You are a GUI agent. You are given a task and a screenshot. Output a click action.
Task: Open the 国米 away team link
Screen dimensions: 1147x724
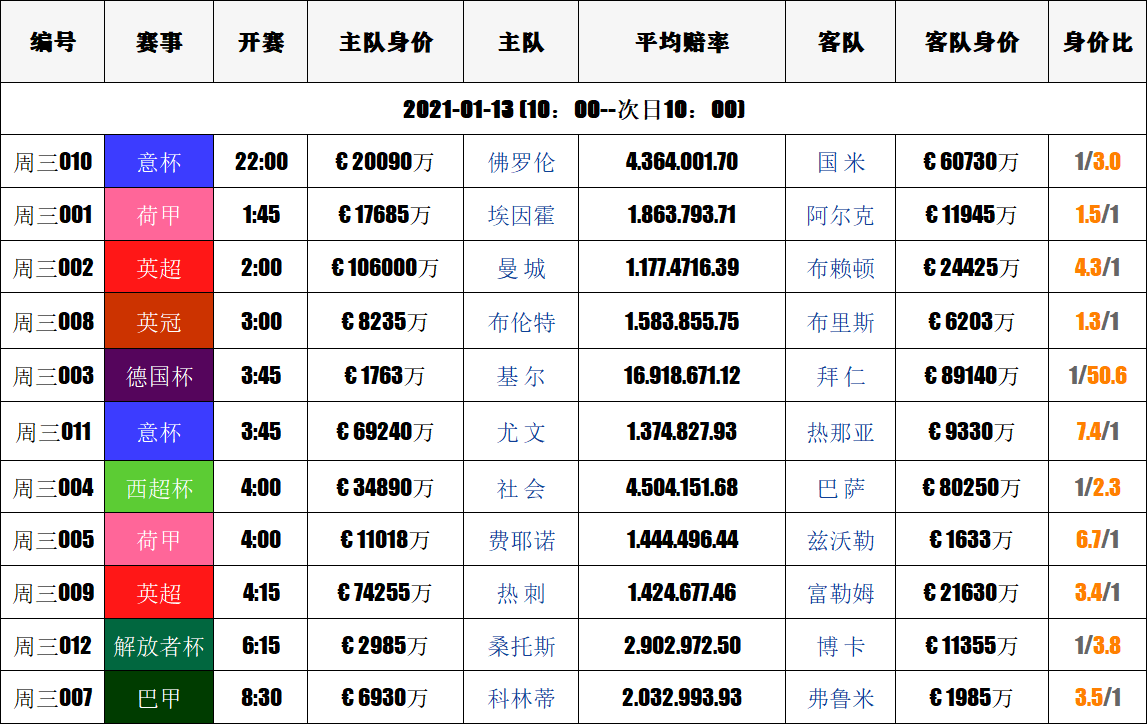click(x=840, y=162)
